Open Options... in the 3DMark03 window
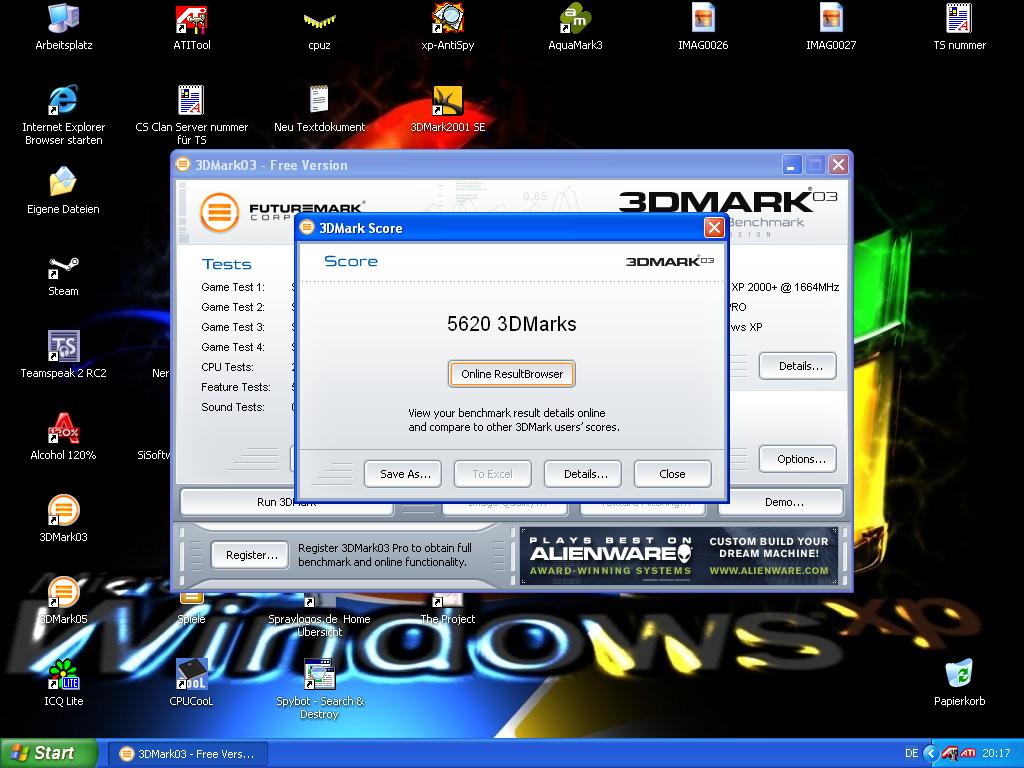Viewport: 1024px width, 768px height. pyautogui.click(x=797, y=459)
